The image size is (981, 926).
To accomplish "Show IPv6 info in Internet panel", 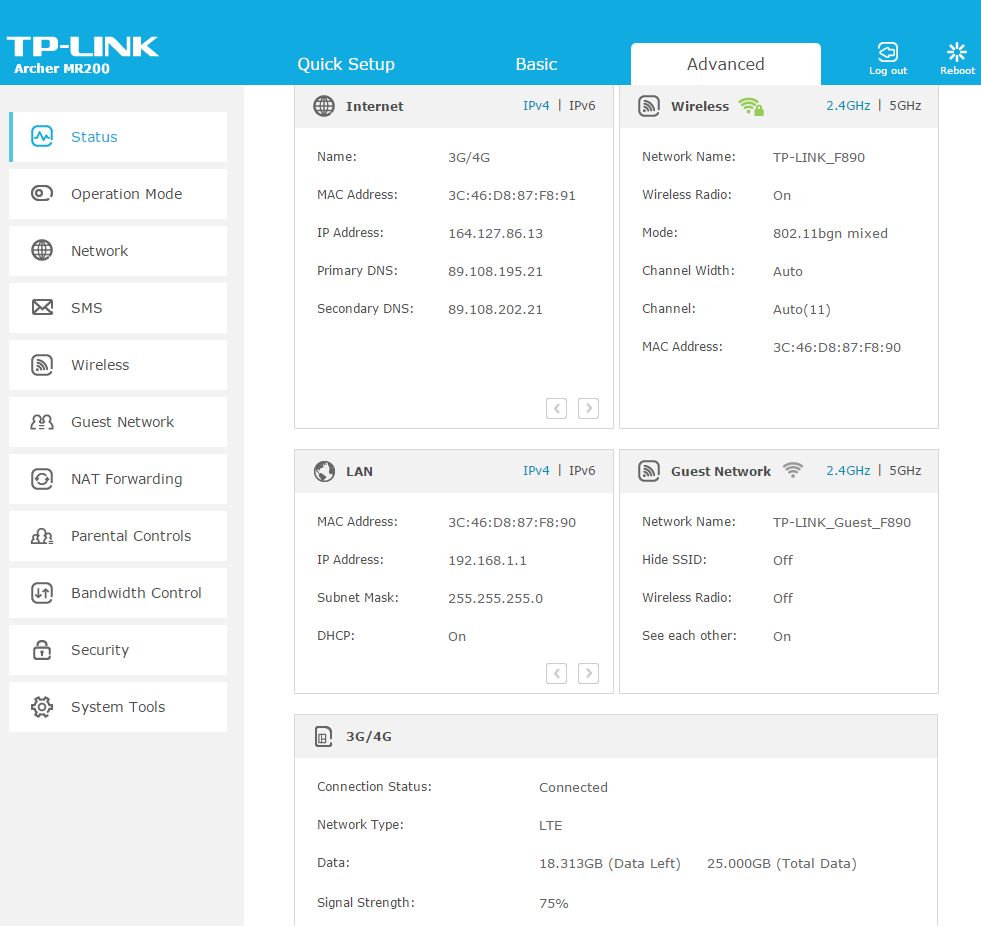I will point(582,106).
